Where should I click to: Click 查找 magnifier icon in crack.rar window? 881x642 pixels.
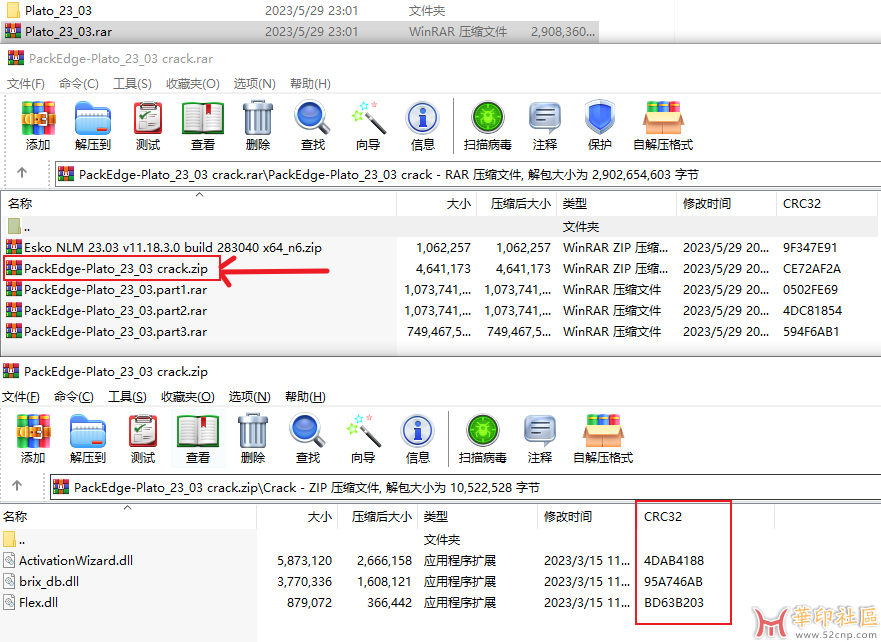pos(312,119)
